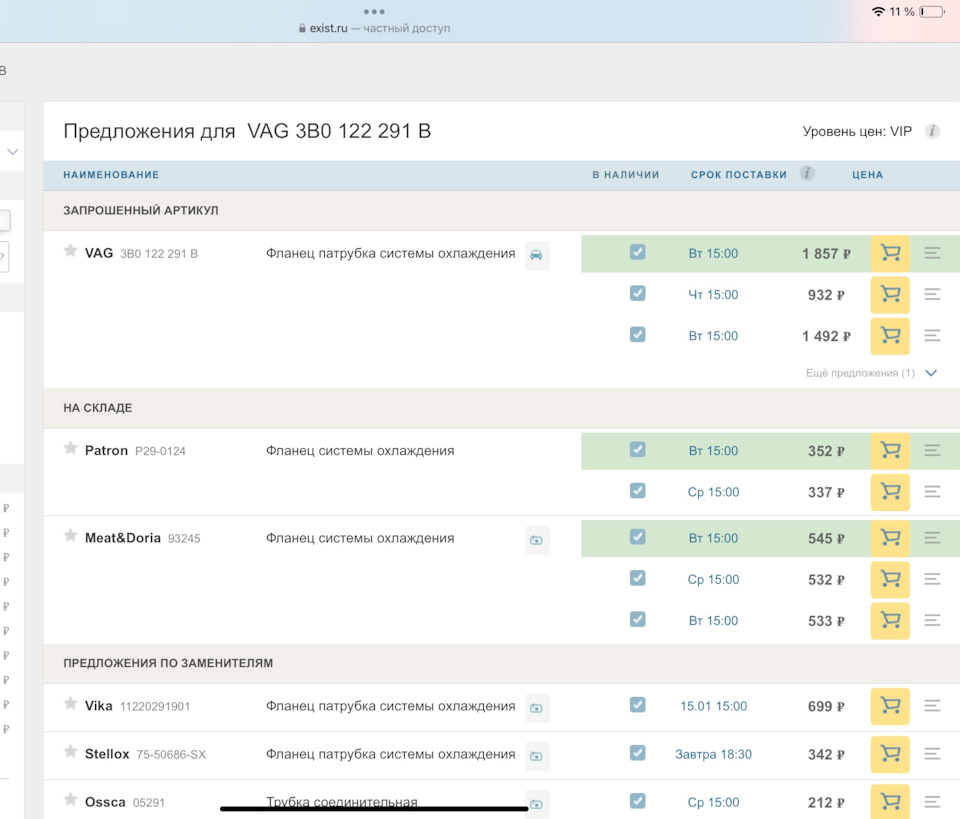Add Meat&Doria 545 ₽ offer to cart
The image size is (960, 819).
point(890,538)
